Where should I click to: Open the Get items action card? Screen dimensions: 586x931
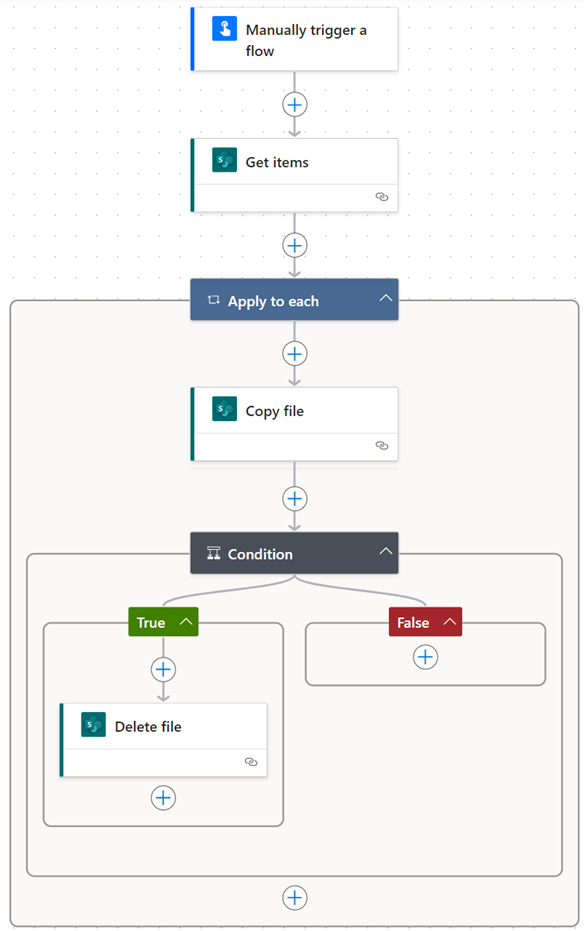tap(294, 175)
